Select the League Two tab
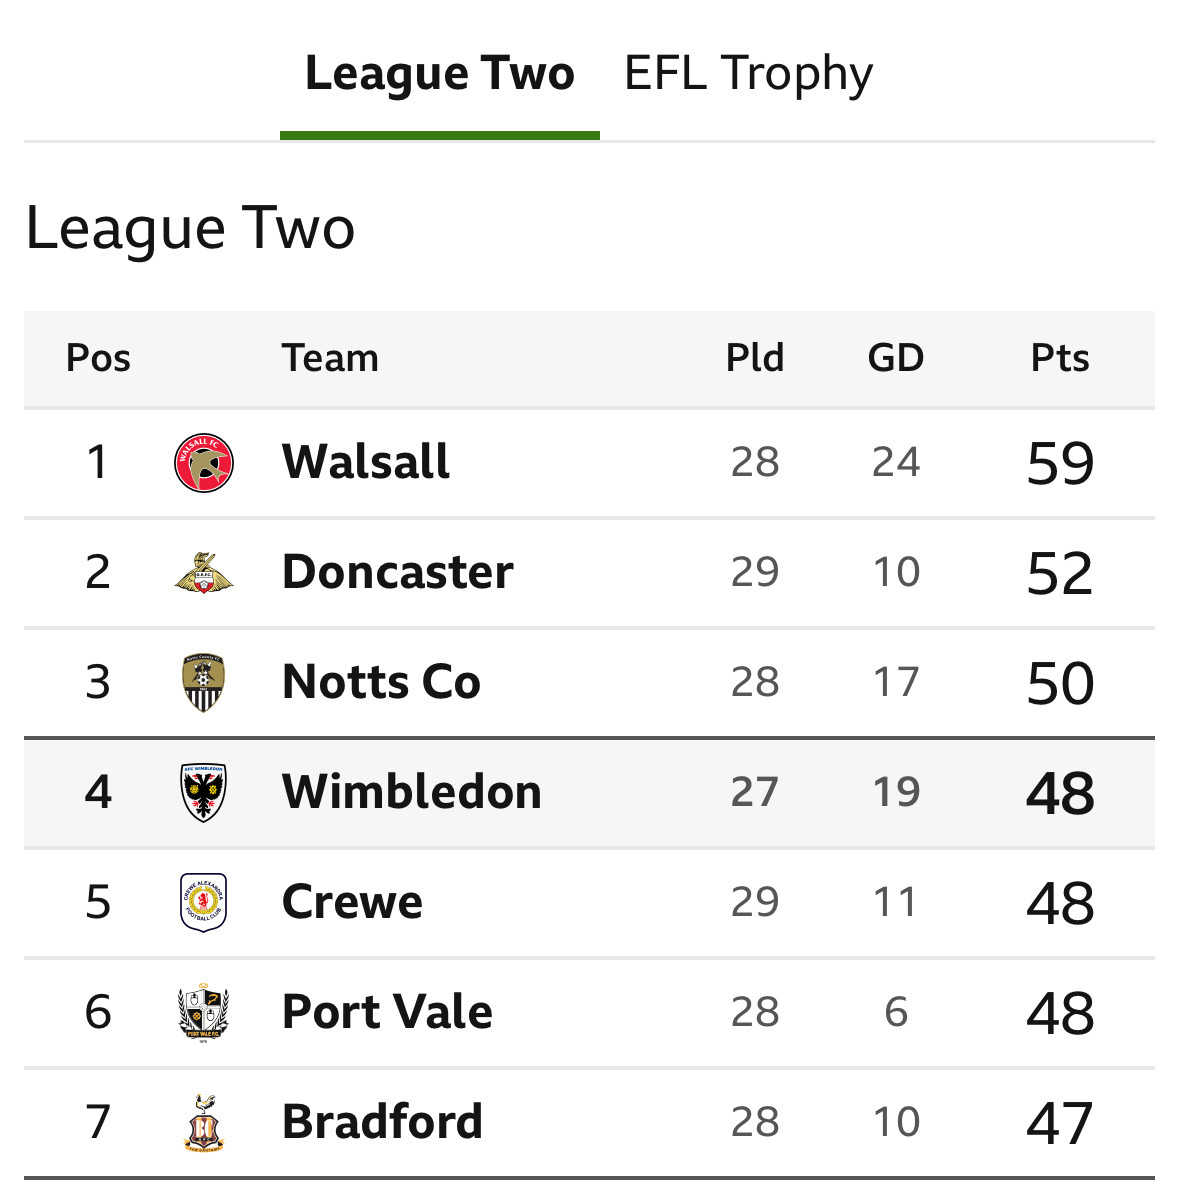Screen dimensions: 1179x1182 440,71
